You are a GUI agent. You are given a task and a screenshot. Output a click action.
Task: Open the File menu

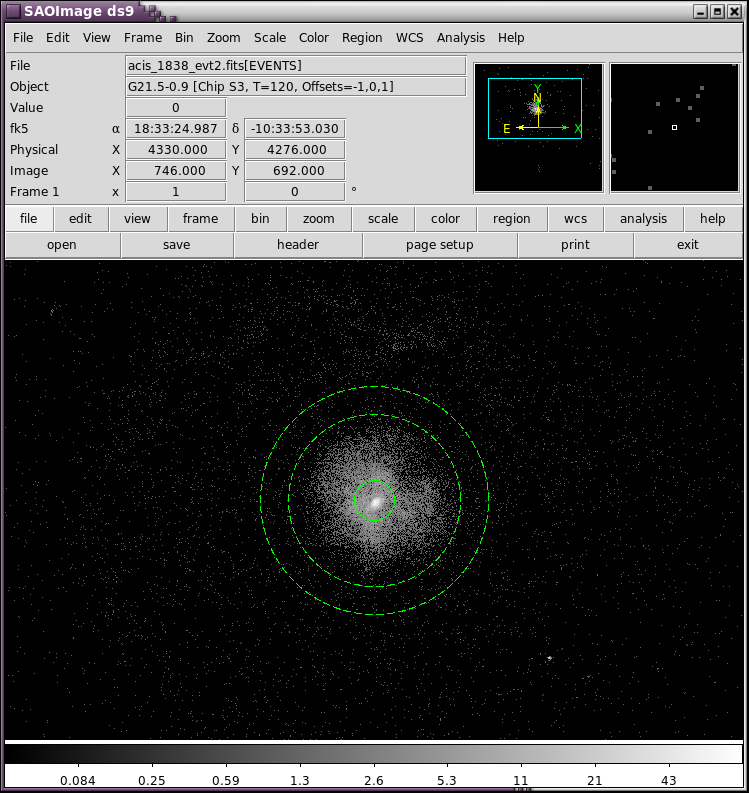23,38
